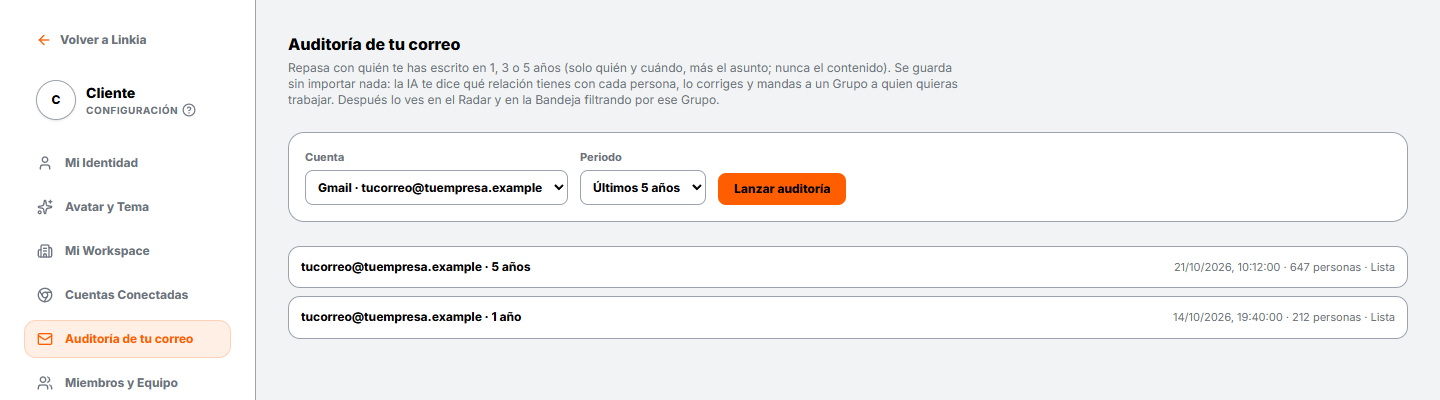Click the Periodo field label
The image size is (1440, 400).
point(601,157)
